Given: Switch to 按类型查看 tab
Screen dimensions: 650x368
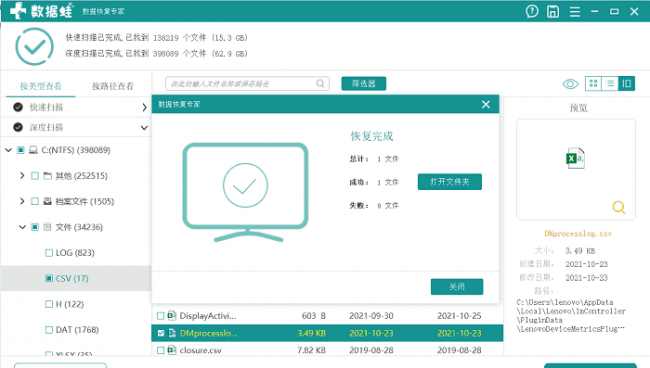Looking at the screenshot, I should click(x=41, y=86).
